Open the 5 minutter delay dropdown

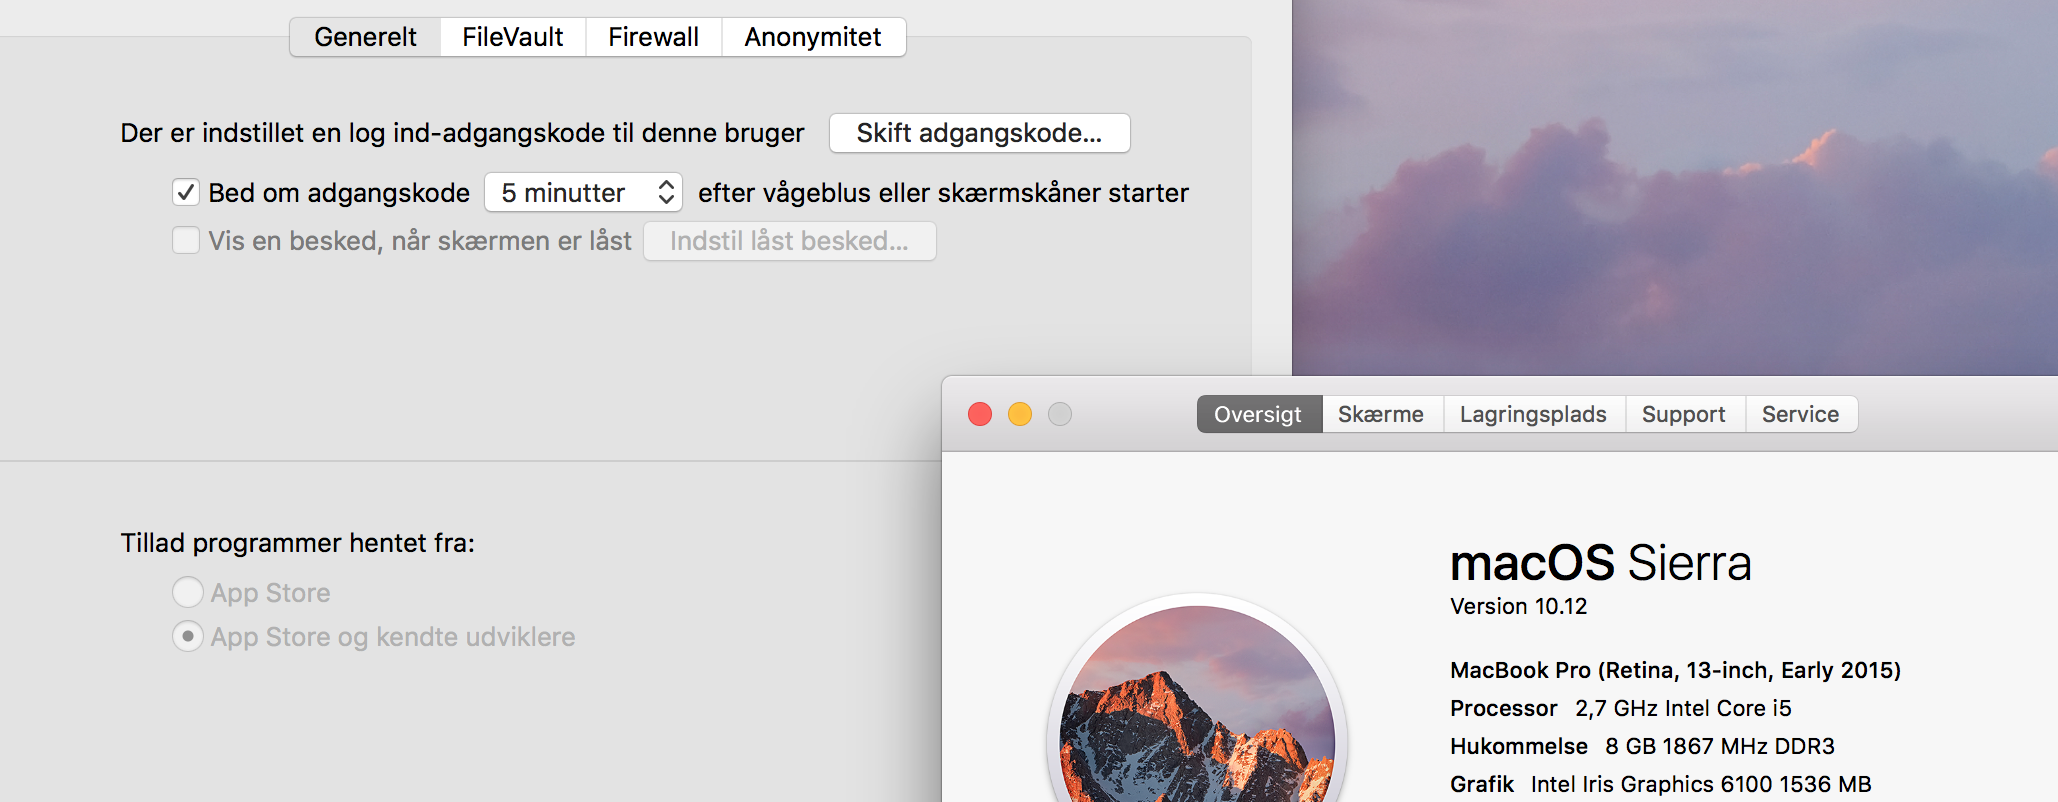point(584,192)
